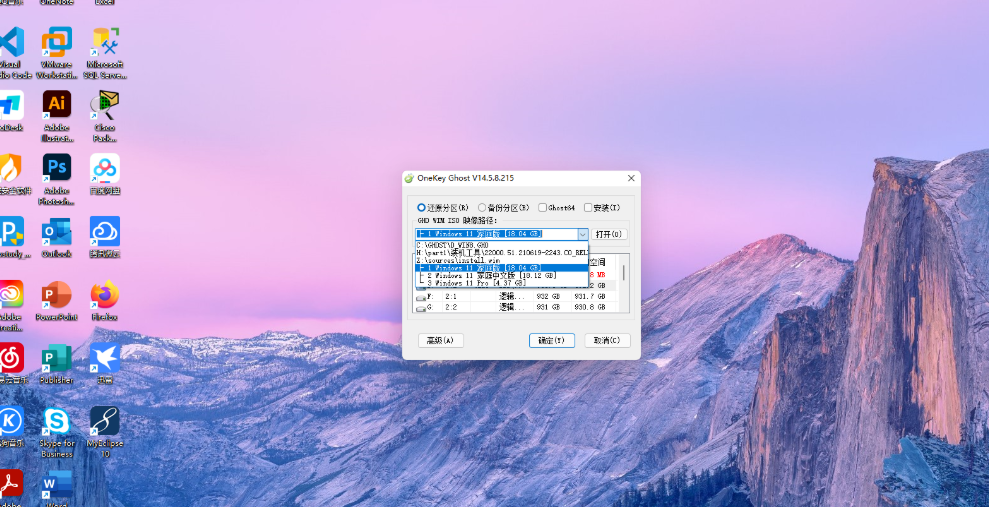Select the 迅雷 bird desktop icon
This screenshot has height=507, width=989.
105,363
